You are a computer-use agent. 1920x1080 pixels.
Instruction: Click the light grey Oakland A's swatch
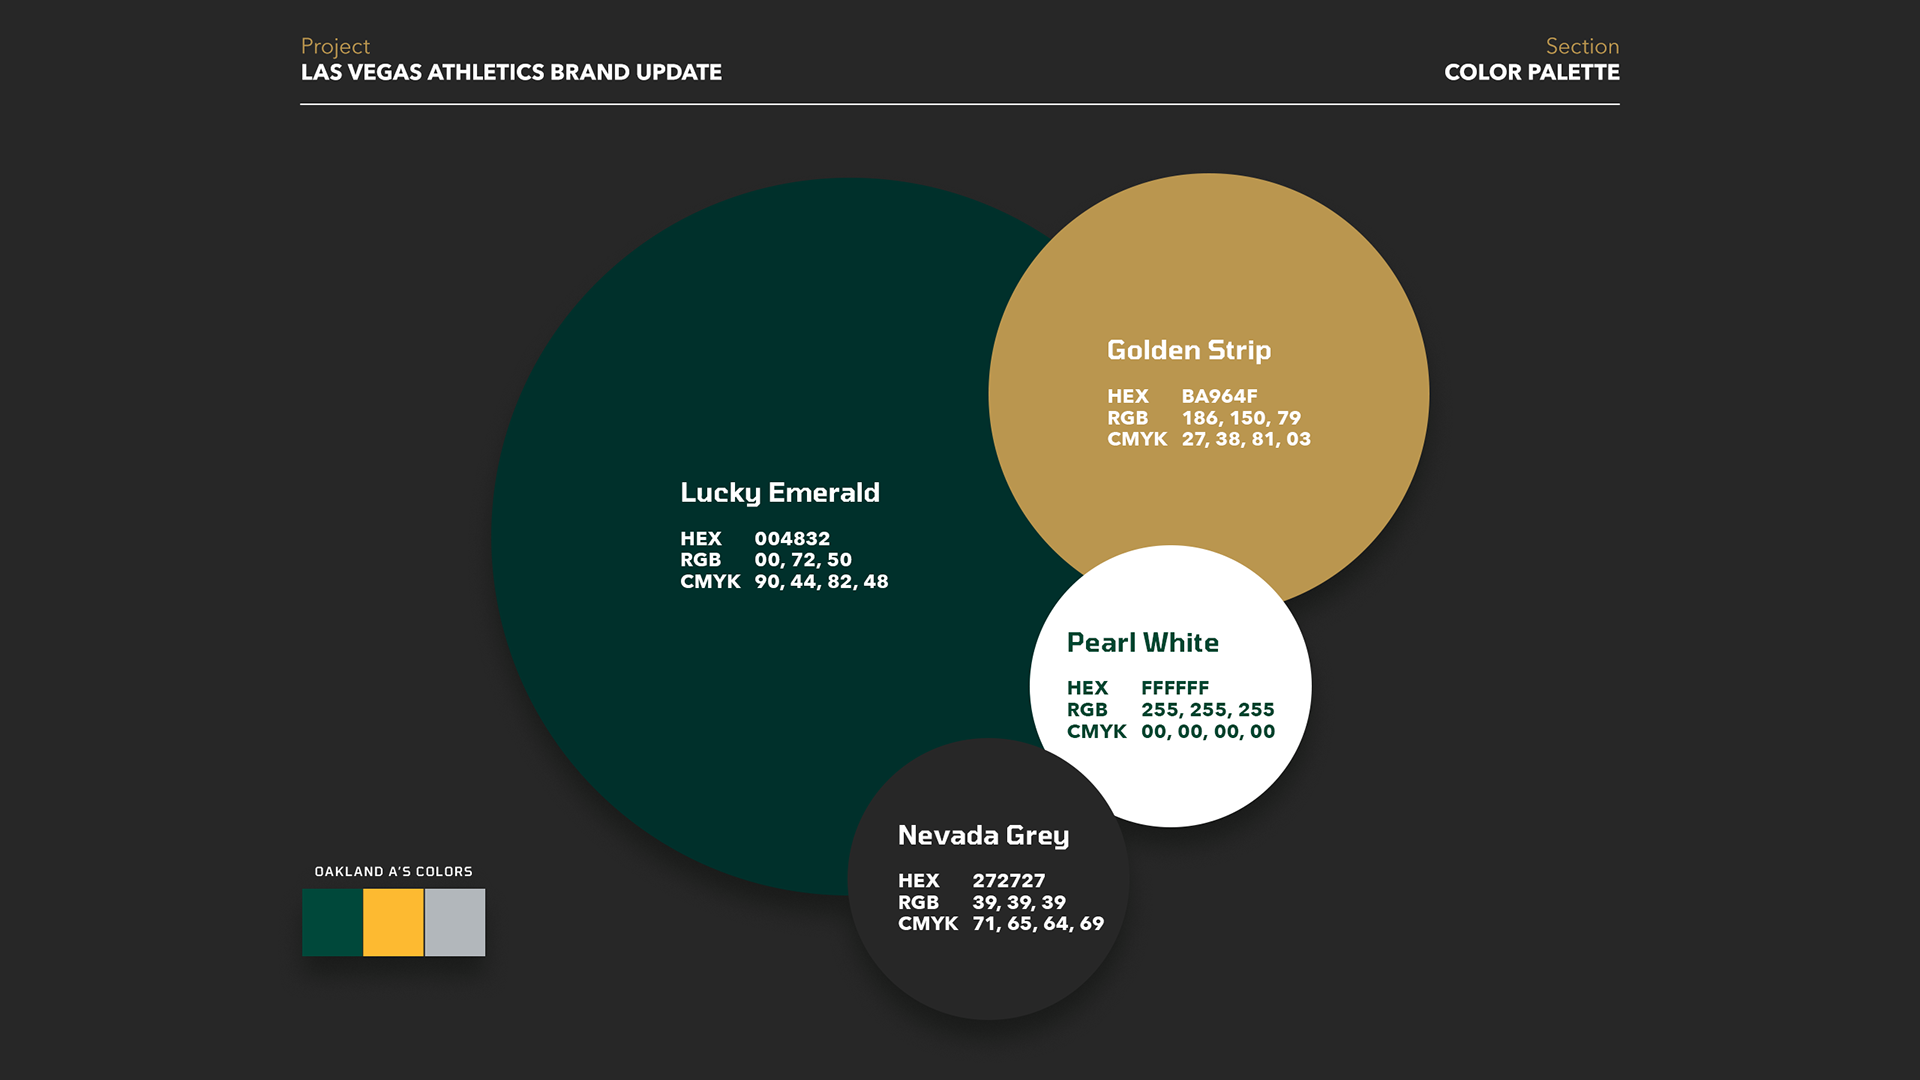455,922
